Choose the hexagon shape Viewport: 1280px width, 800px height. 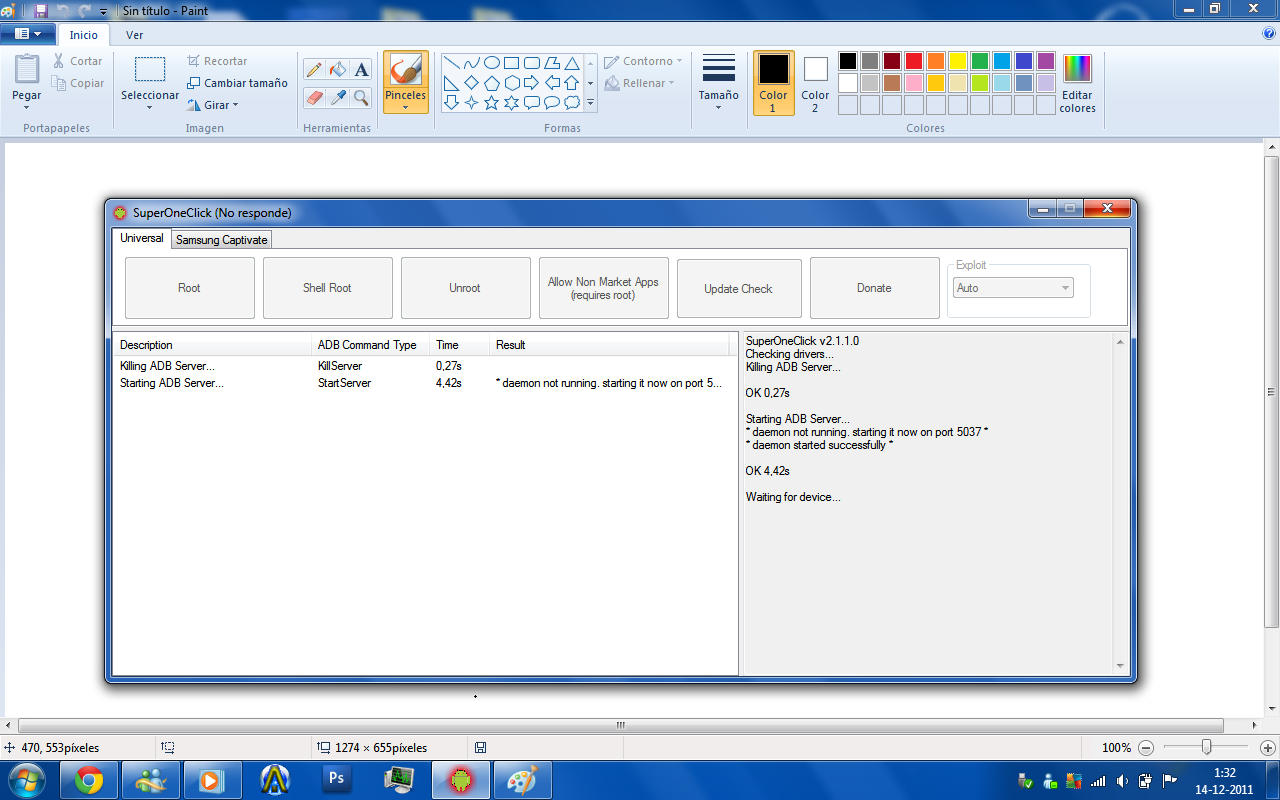pyautogui.click(x=511, y=83)
